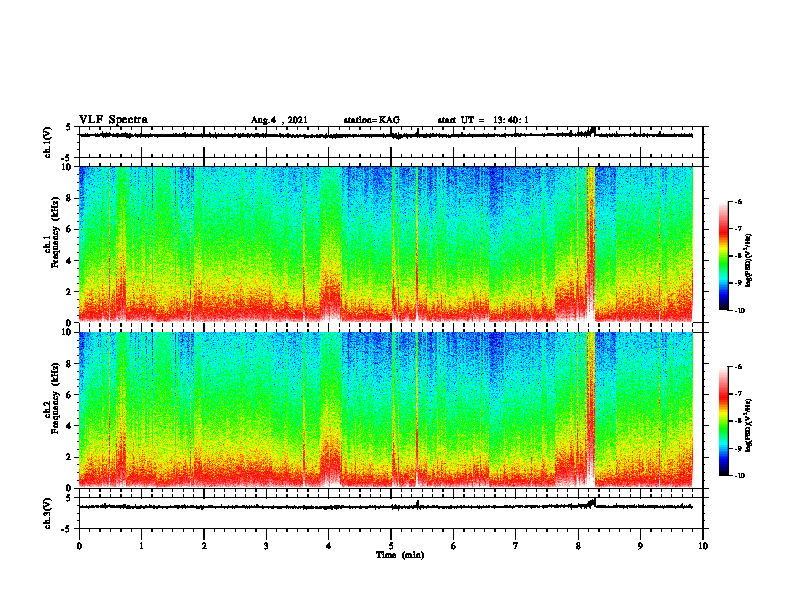Click the '-8' label on ch.2 colorbar
Viewport: 792px width, 612px height.
pos(738,421)
